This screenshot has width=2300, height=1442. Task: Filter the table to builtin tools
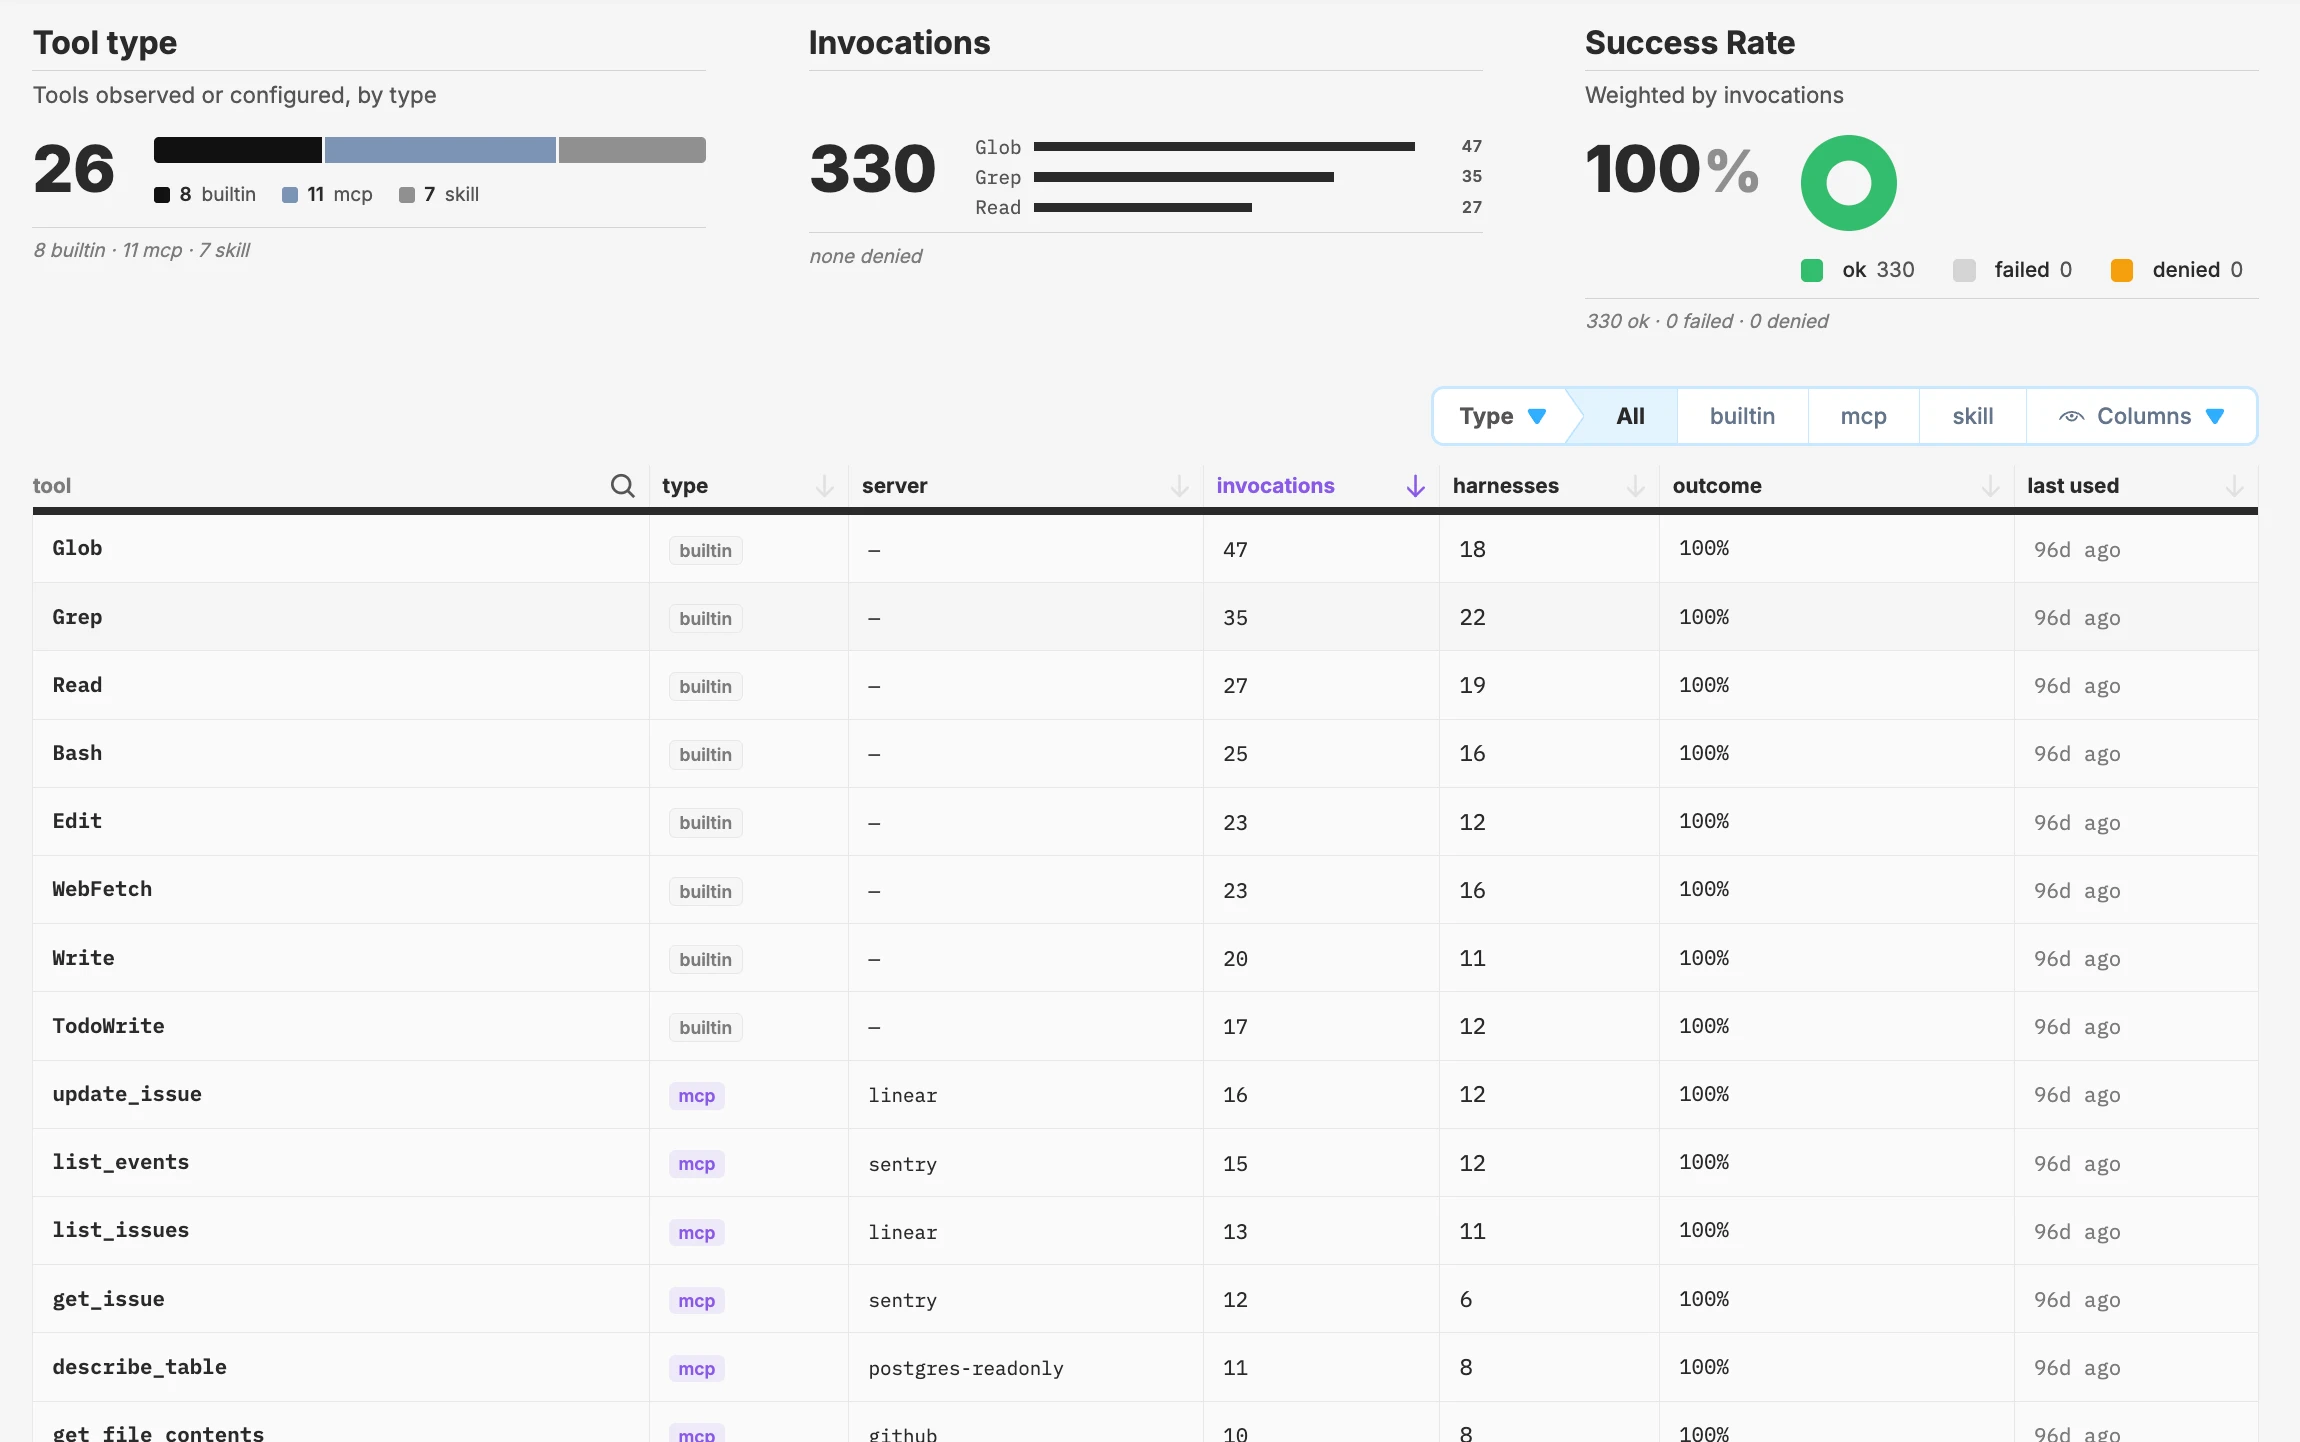coord(1742,416)
